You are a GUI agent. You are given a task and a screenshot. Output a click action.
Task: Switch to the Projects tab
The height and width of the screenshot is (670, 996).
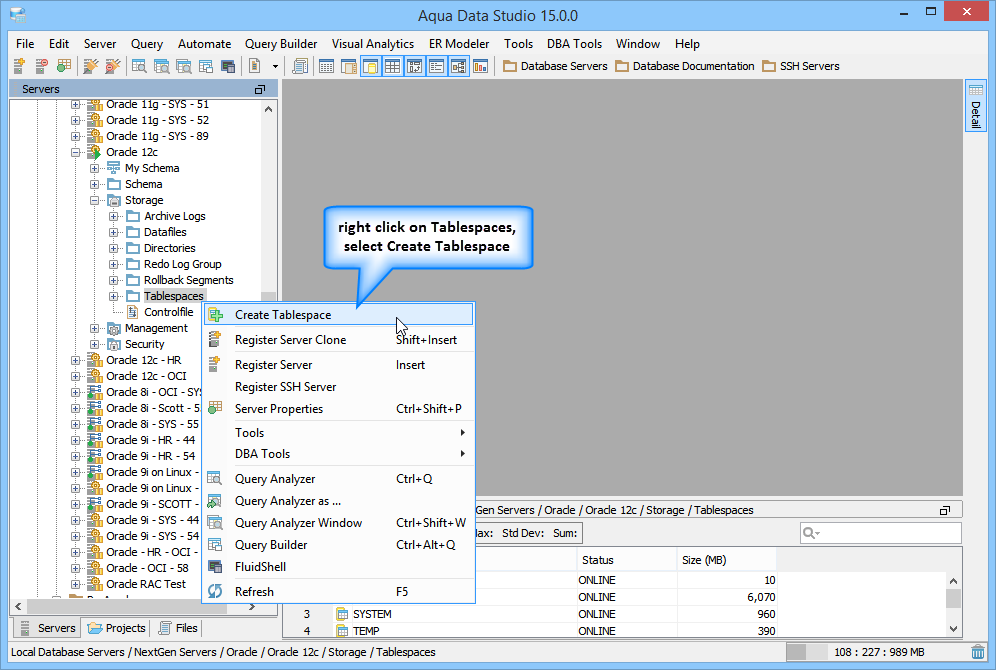pyautogui.click(x=116, y=628)
